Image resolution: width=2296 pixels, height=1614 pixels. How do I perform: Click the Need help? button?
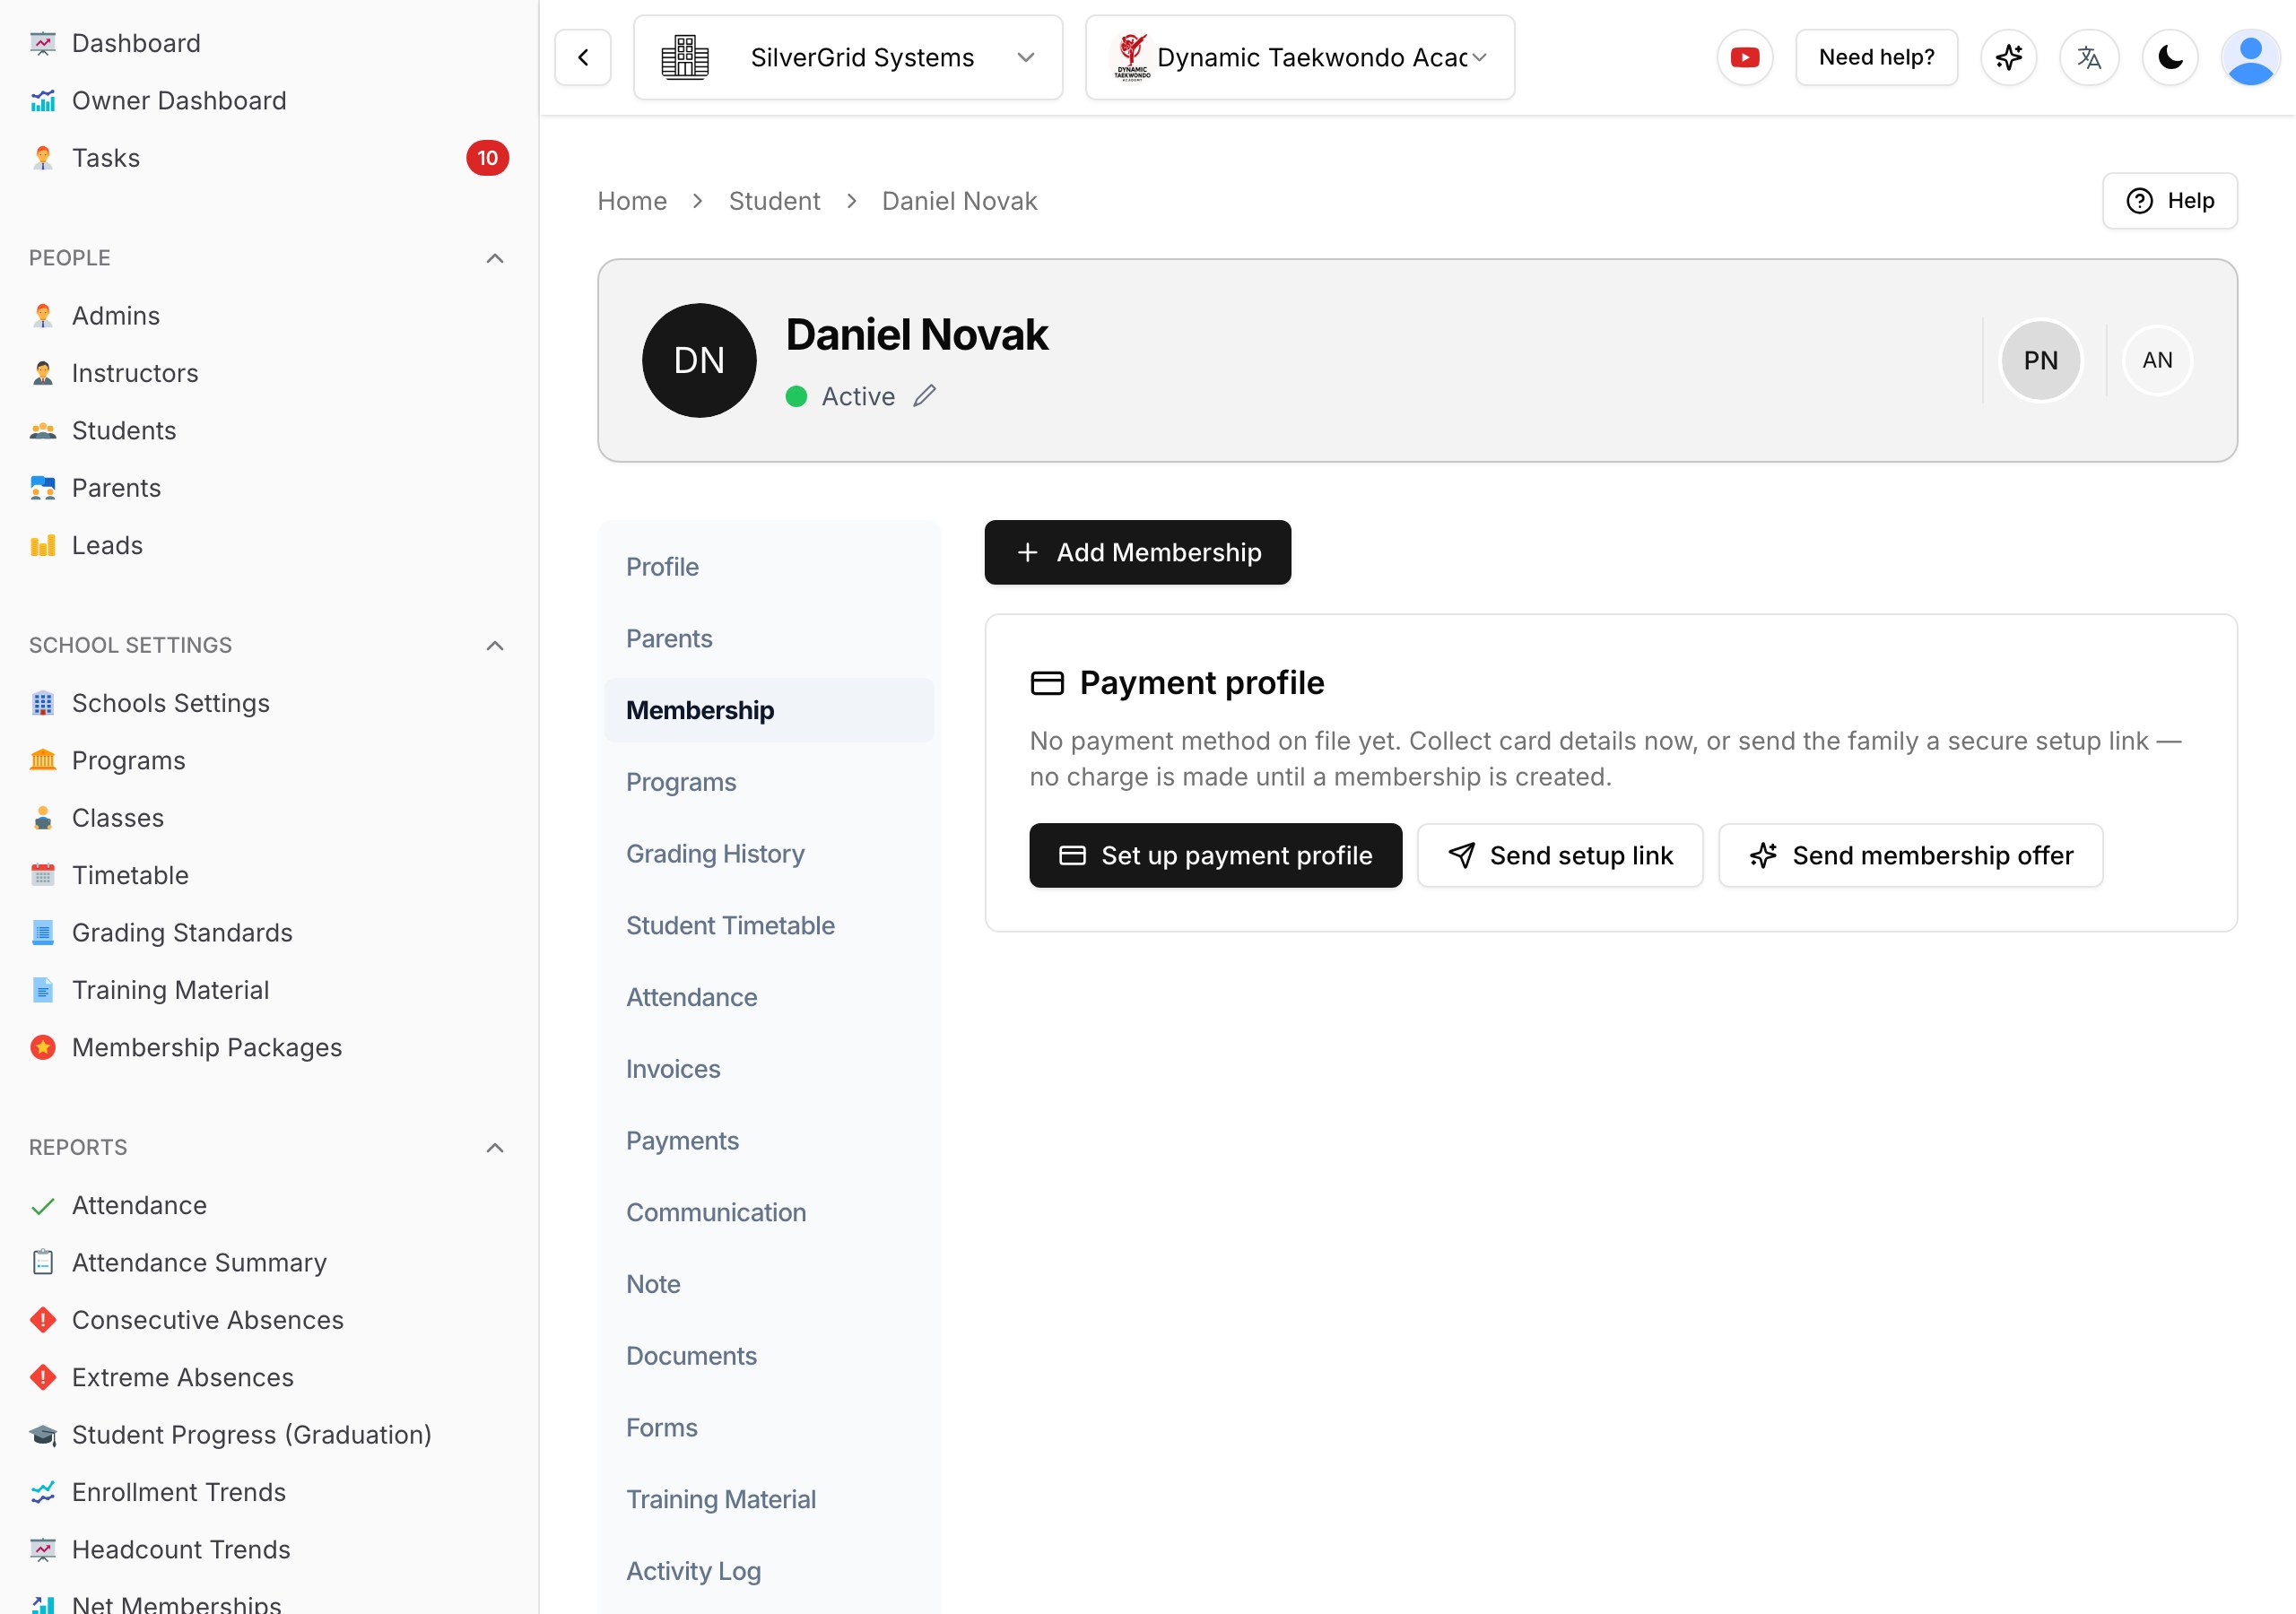[1877, 58]
